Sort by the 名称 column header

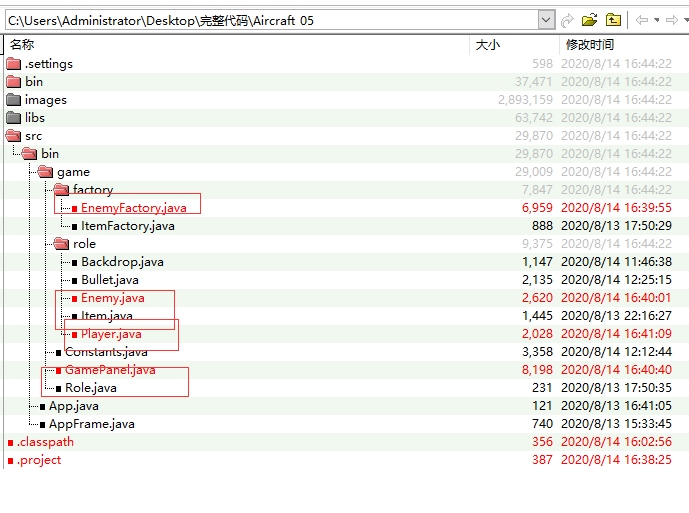pos(22,44)
